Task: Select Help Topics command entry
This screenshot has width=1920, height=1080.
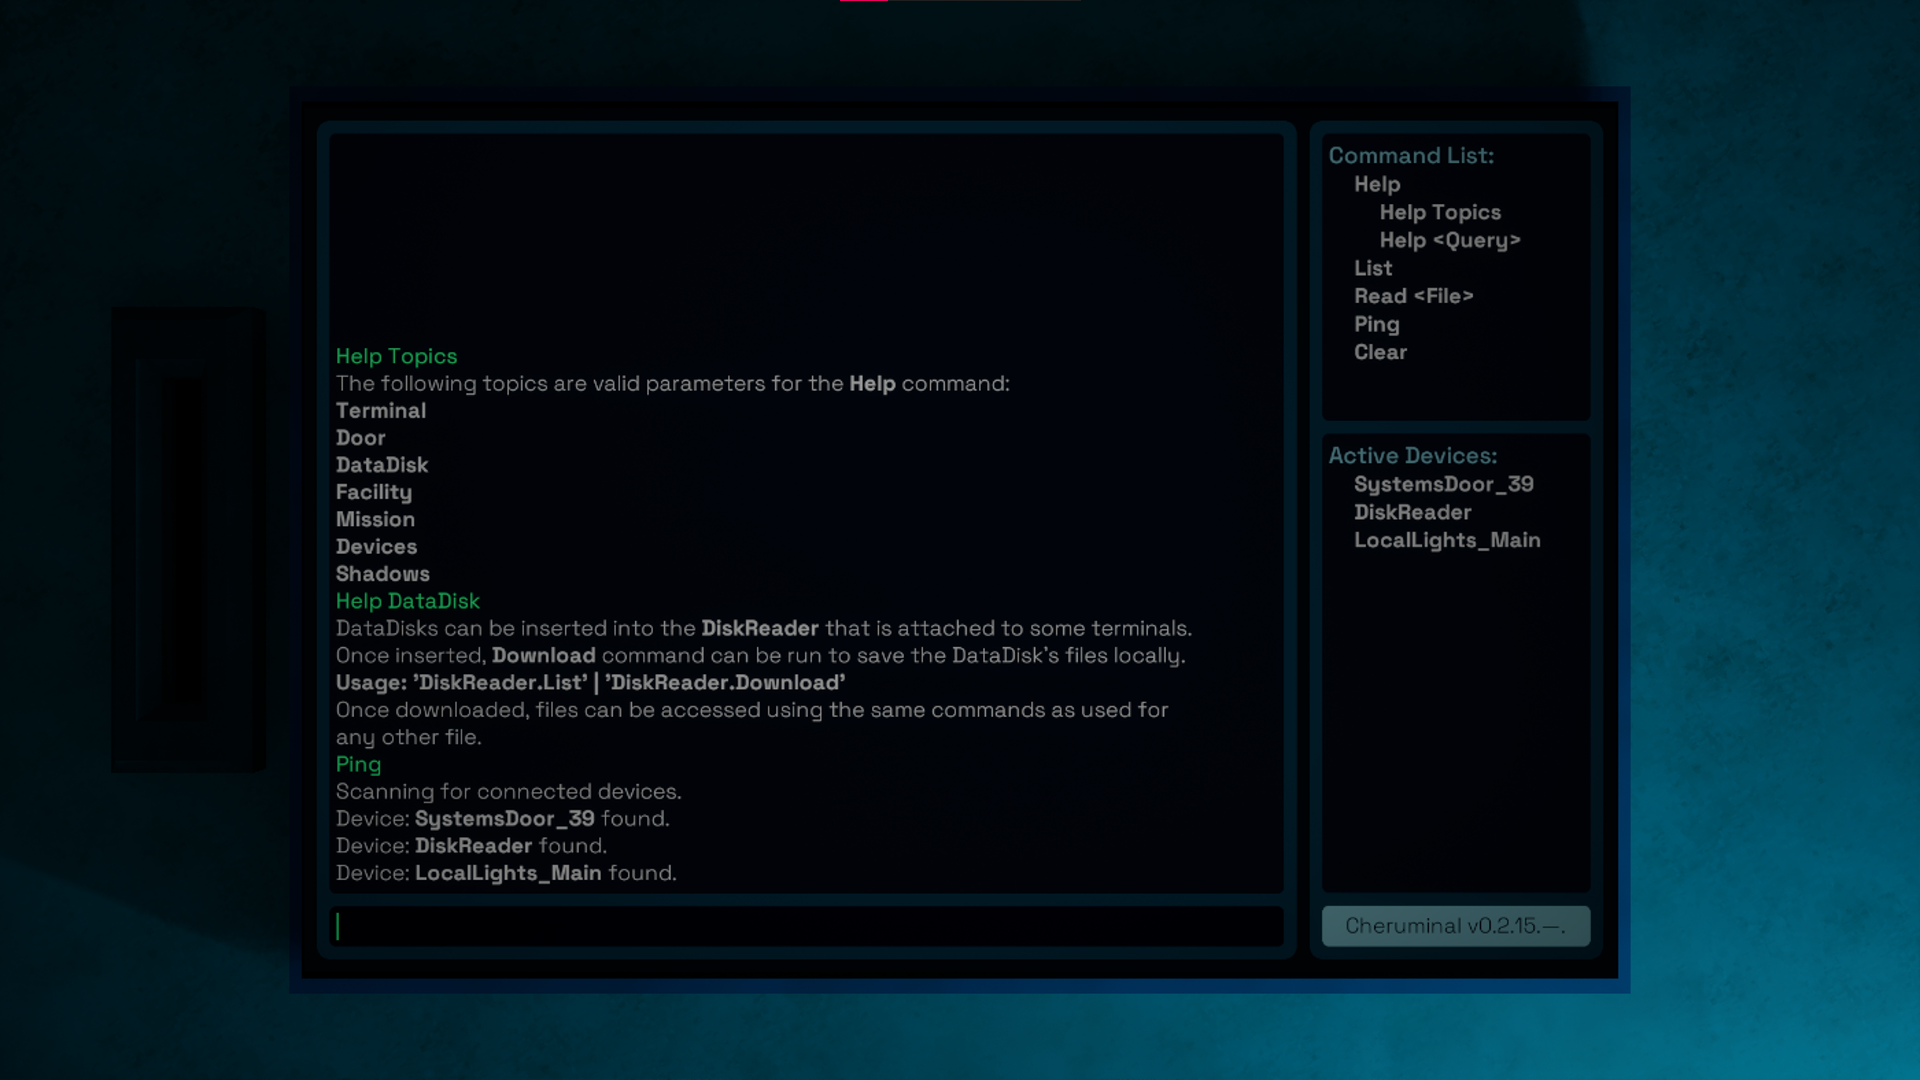Action: coord(1439,212)
